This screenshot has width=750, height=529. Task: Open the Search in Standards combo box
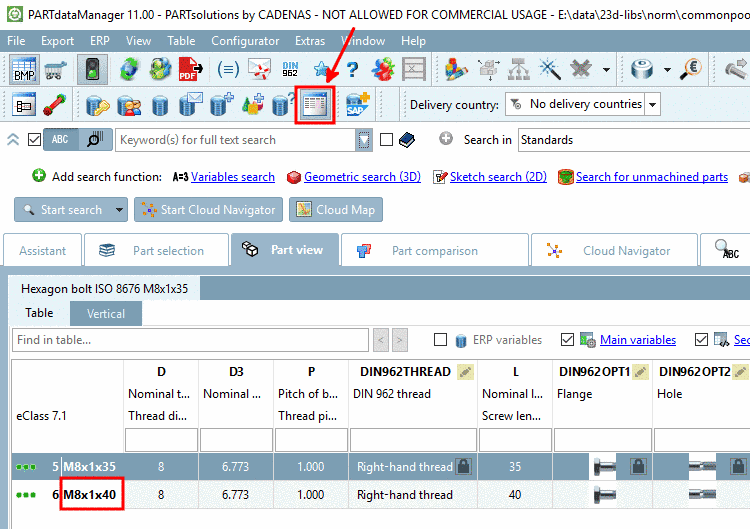click(x=634, y=140)
